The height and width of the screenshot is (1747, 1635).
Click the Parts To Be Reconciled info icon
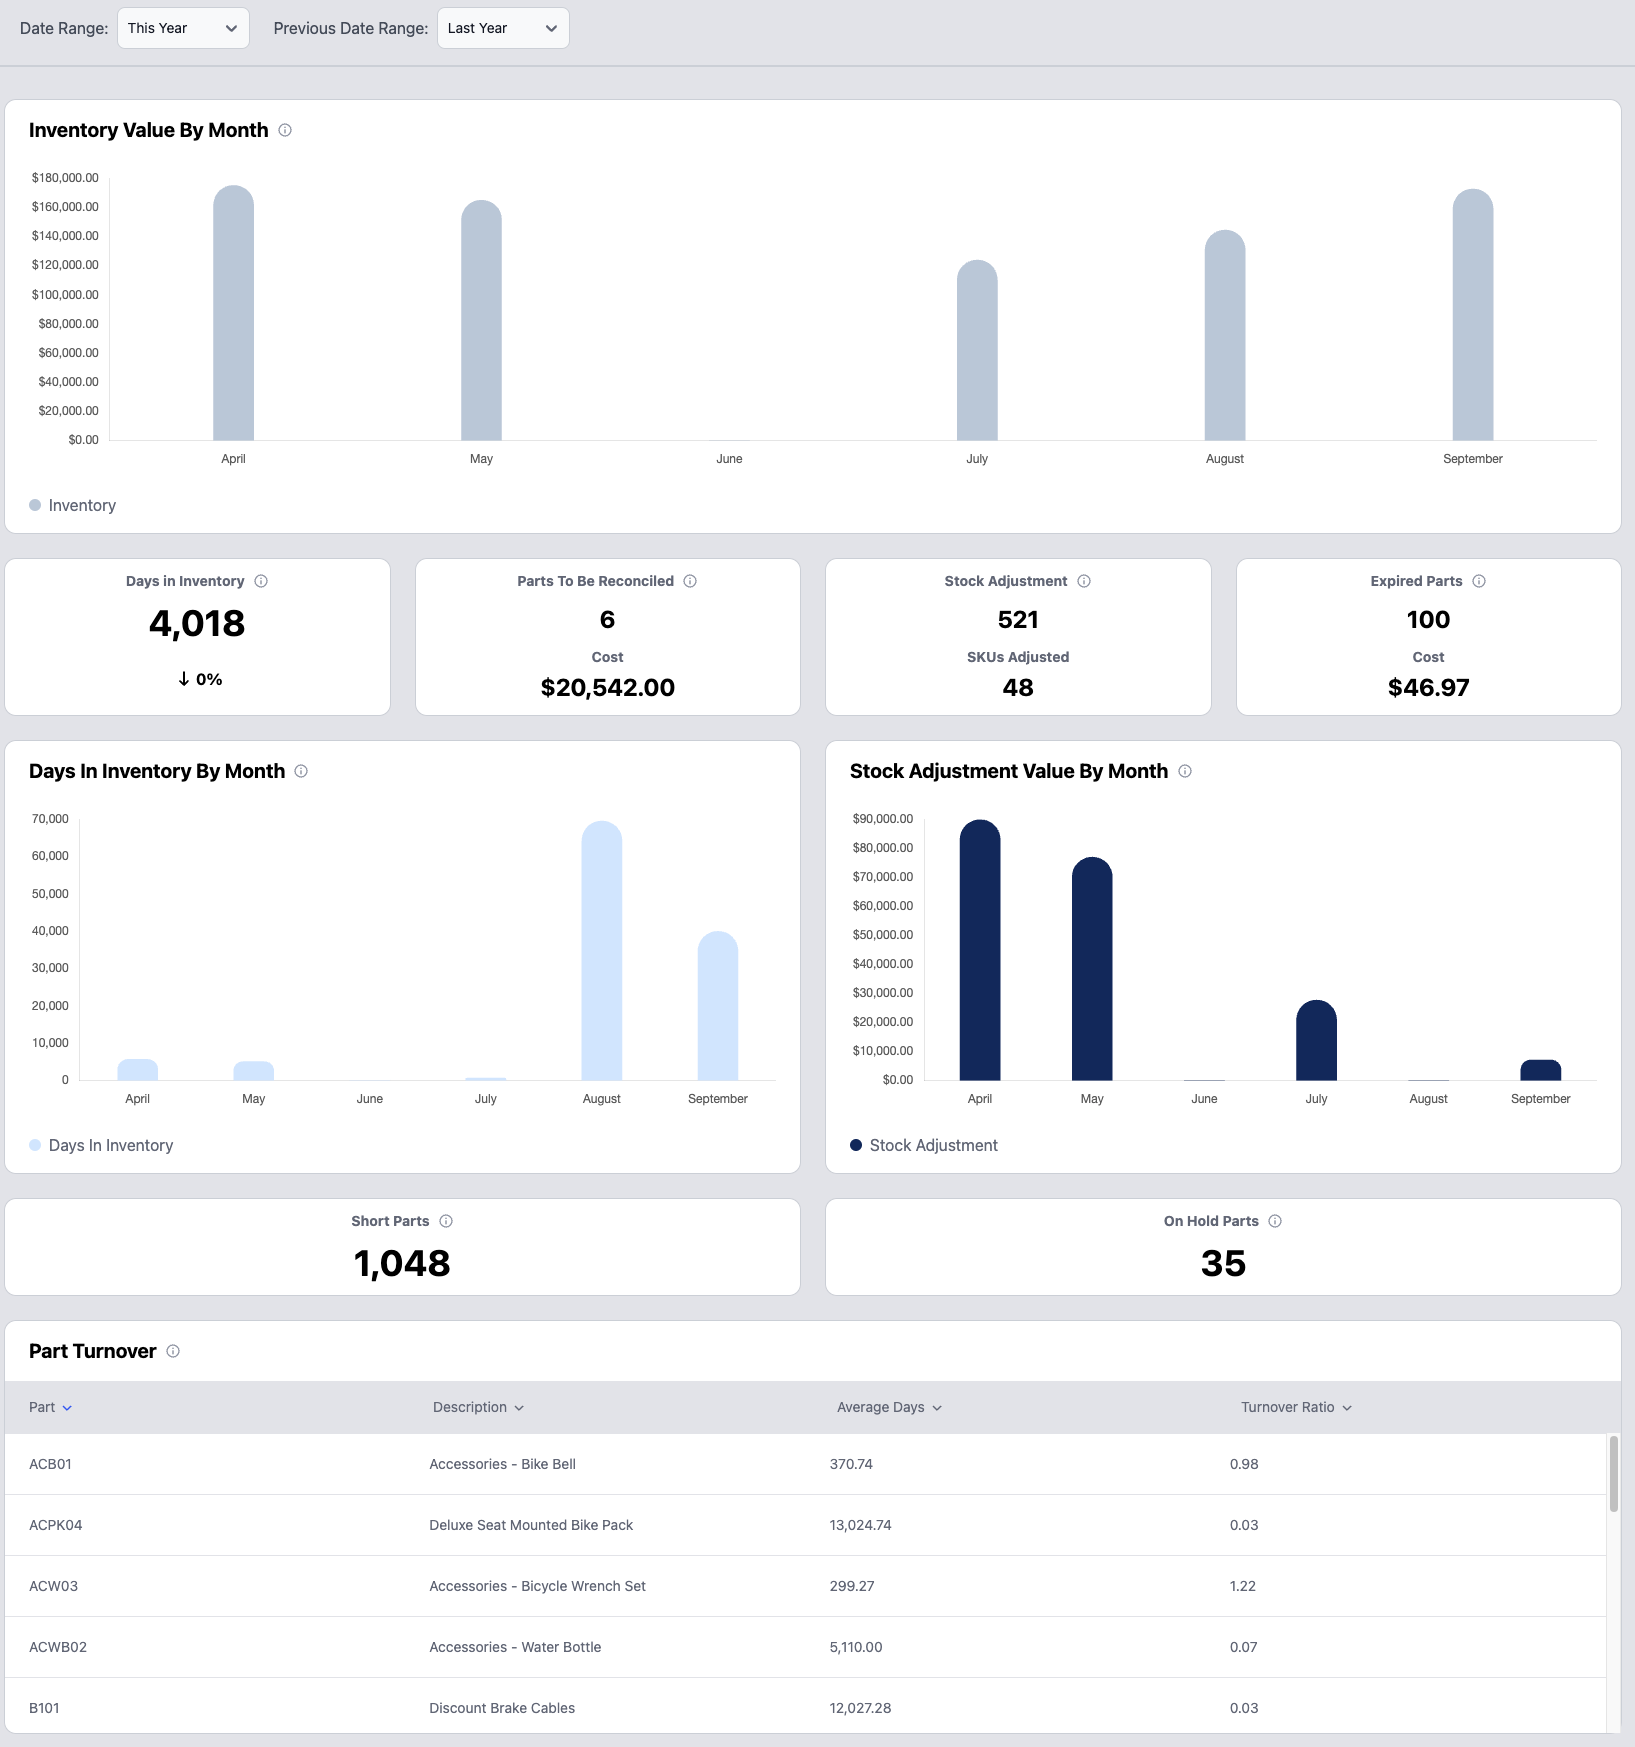point(690,580)
